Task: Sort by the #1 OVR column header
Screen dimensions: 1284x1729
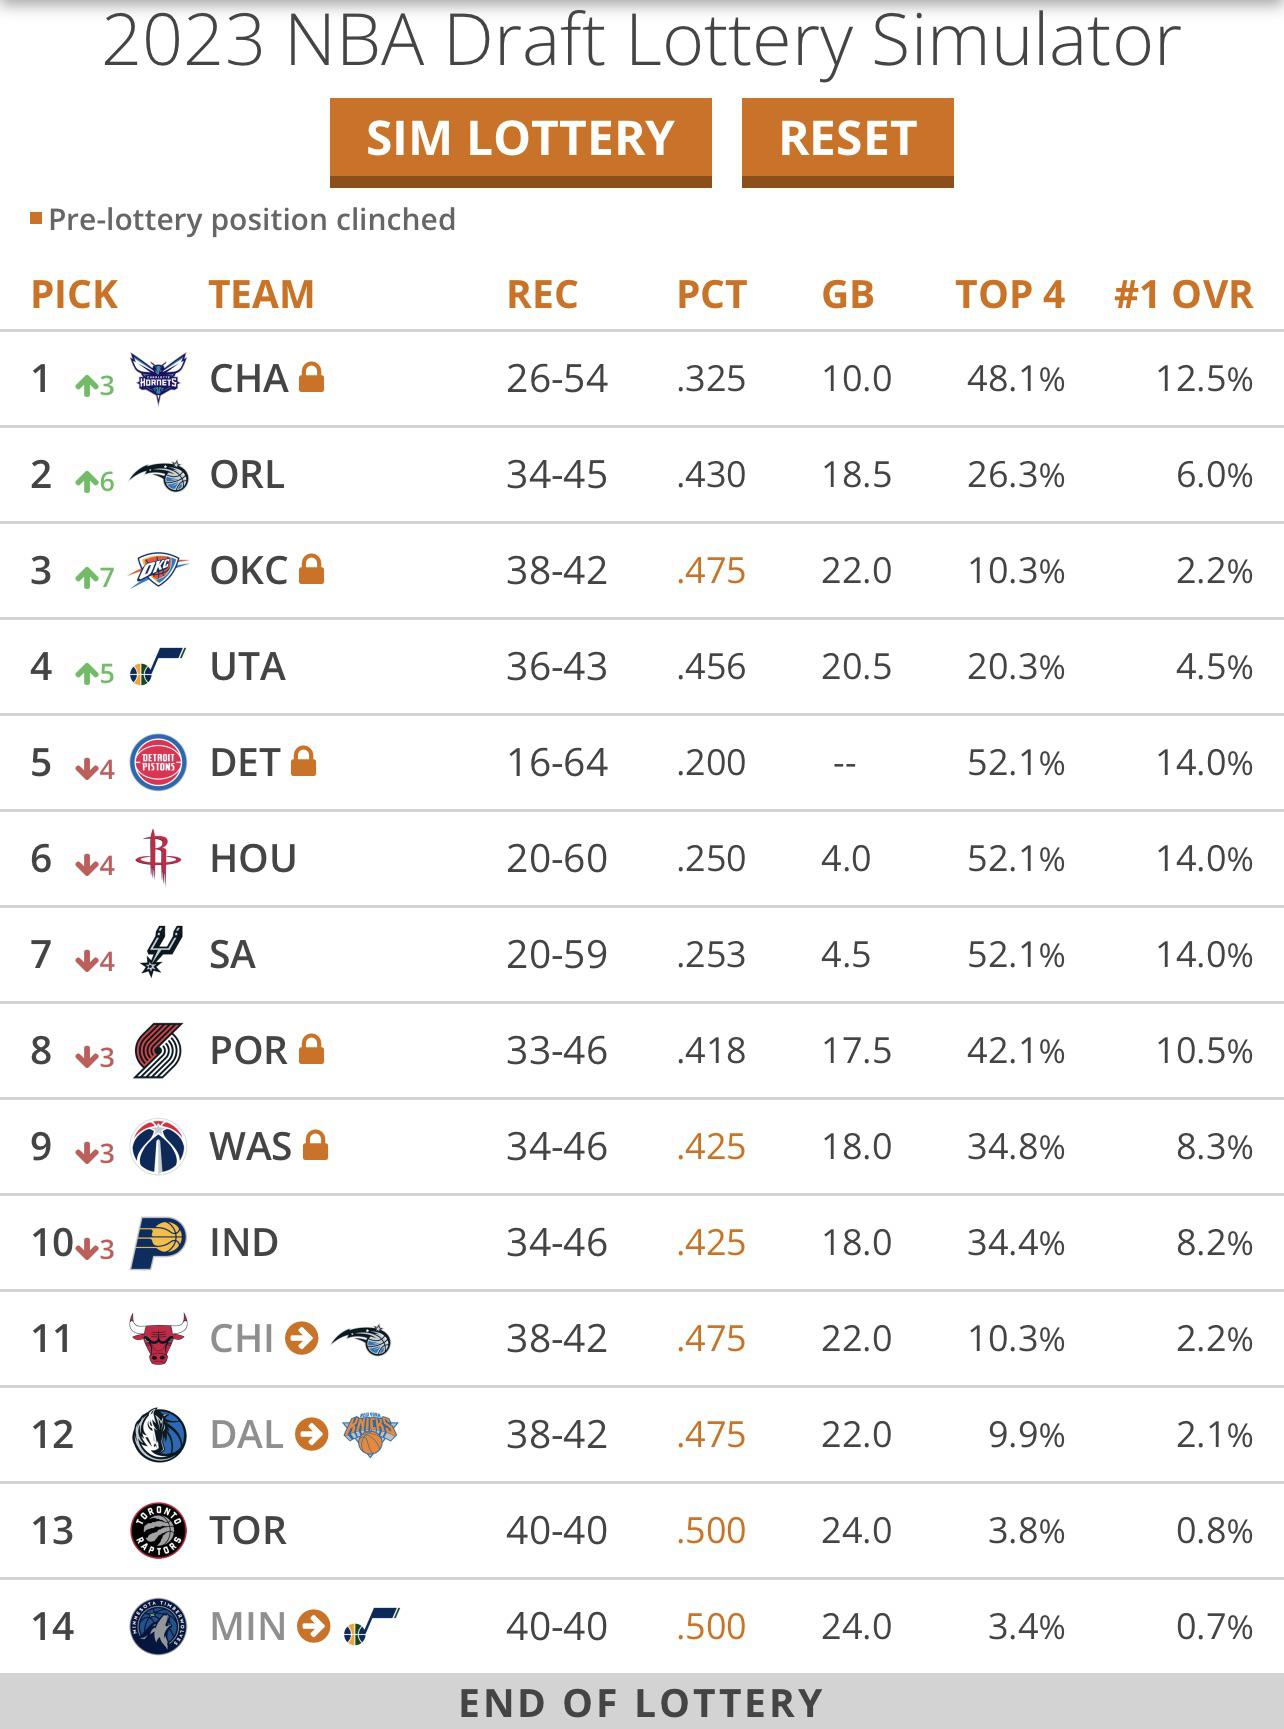Action: [1183, 295]
